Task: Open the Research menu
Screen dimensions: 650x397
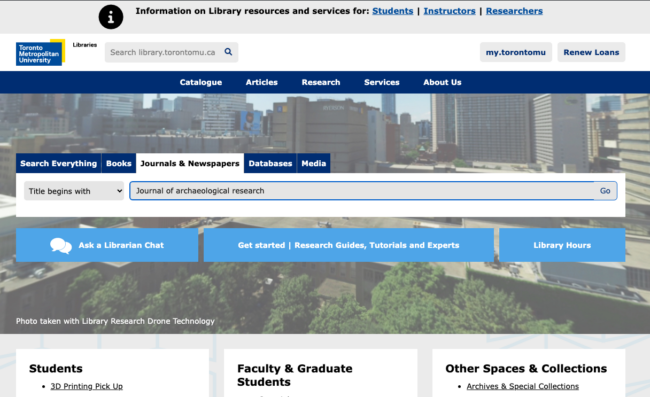Action: (x=321, y=82)
